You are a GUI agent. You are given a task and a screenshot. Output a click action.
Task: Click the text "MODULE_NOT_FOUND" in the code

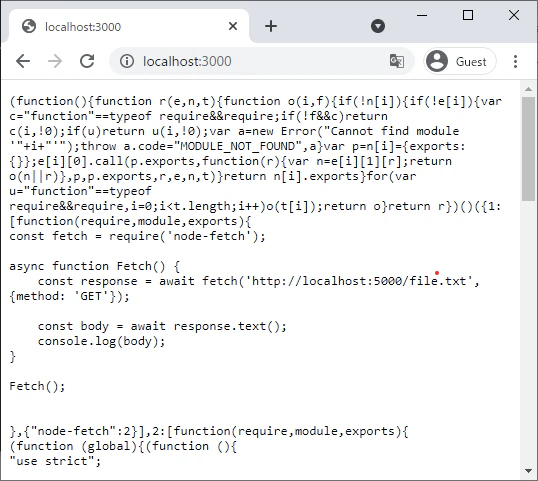(x=237, y=146)
